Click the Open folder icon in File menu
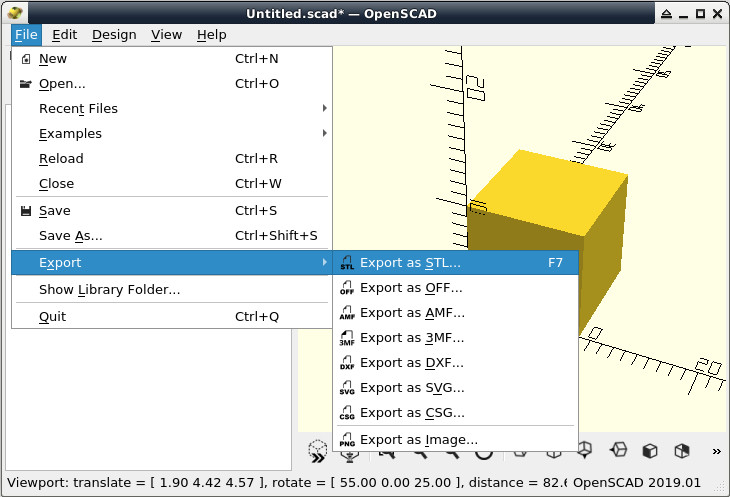Screen dimensions: 730x497 (26, 84)
